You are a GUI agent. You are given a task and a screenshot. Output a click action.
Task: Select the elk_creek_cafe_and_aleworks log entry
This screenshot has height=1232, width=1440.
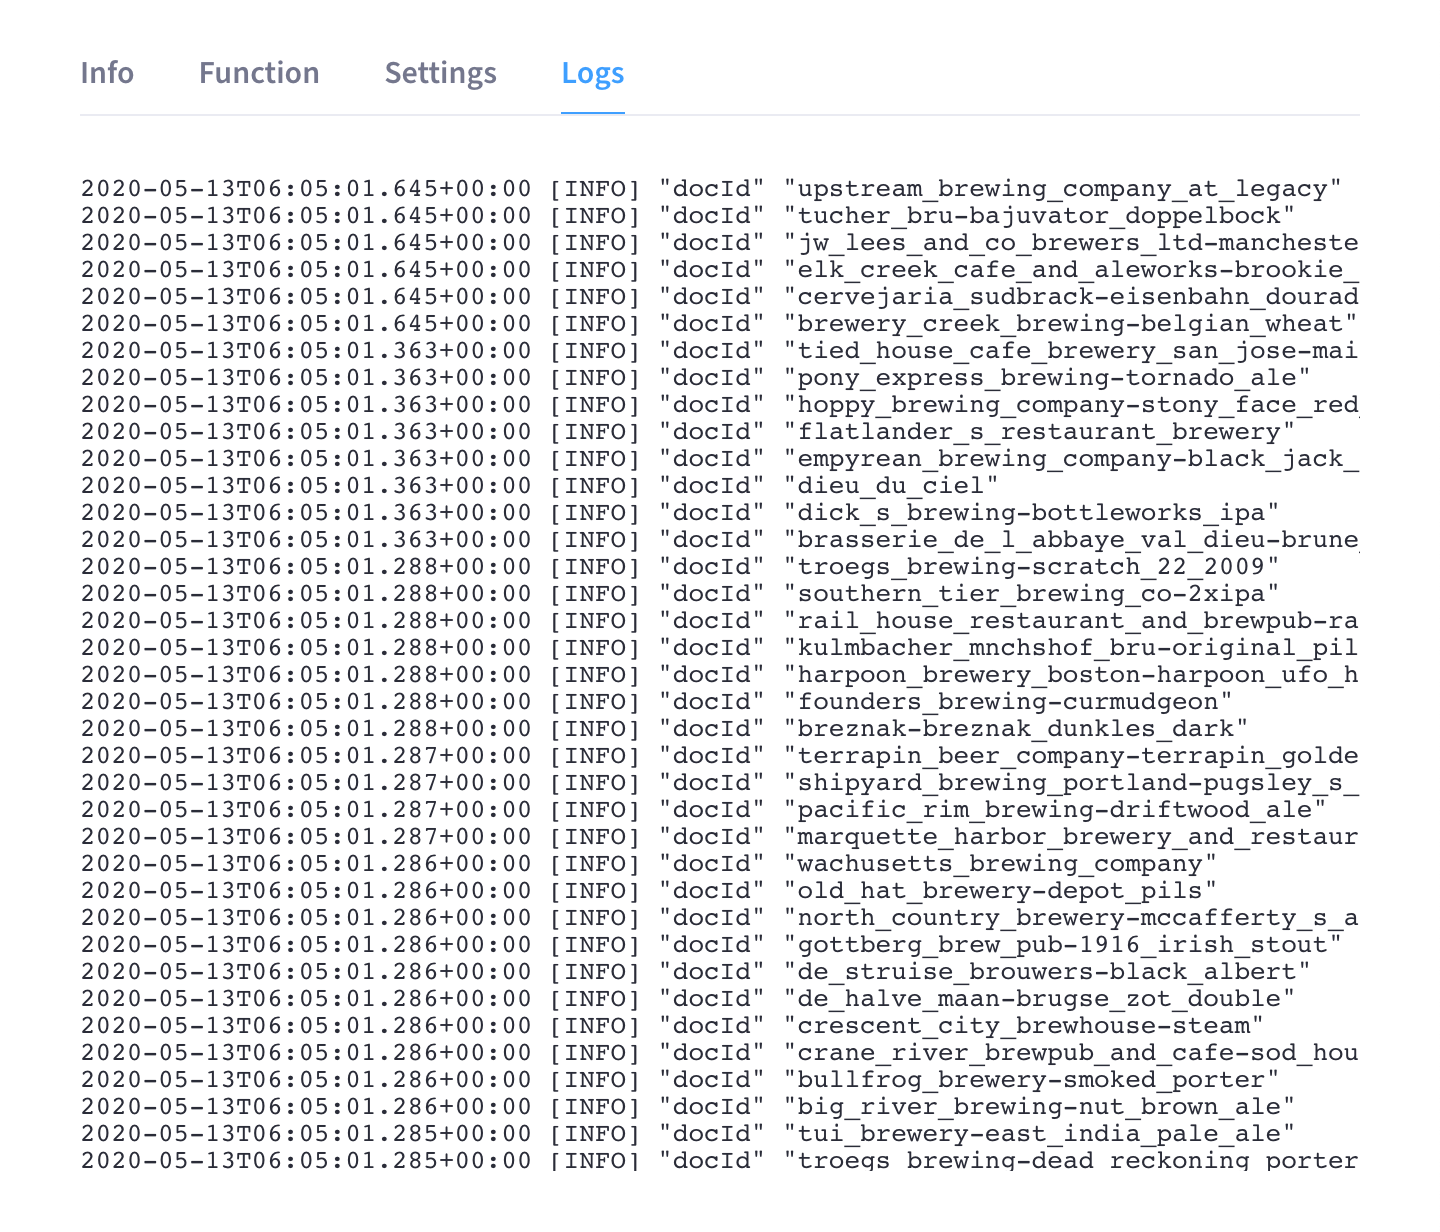coord(720,270)
